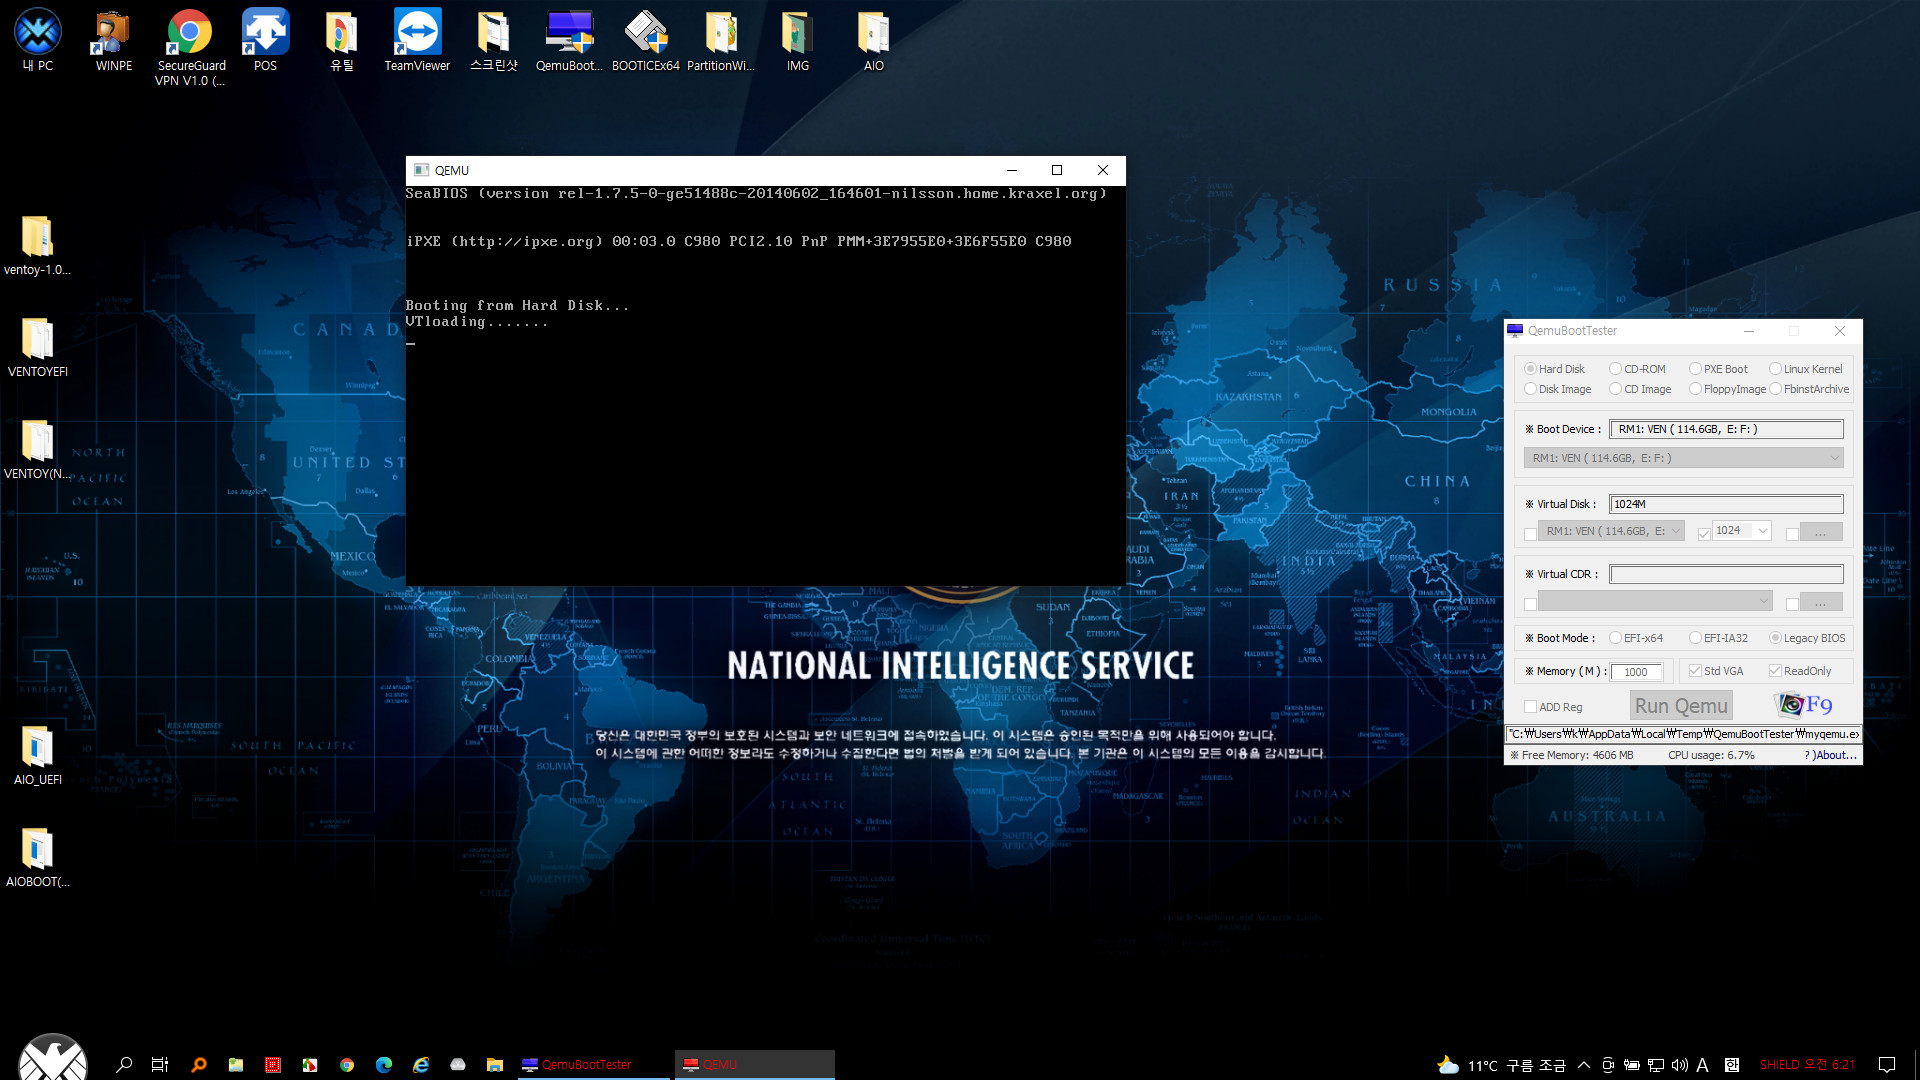
Task: Open File Explorer from taskbar
Action: click(x=495, y=1065)
